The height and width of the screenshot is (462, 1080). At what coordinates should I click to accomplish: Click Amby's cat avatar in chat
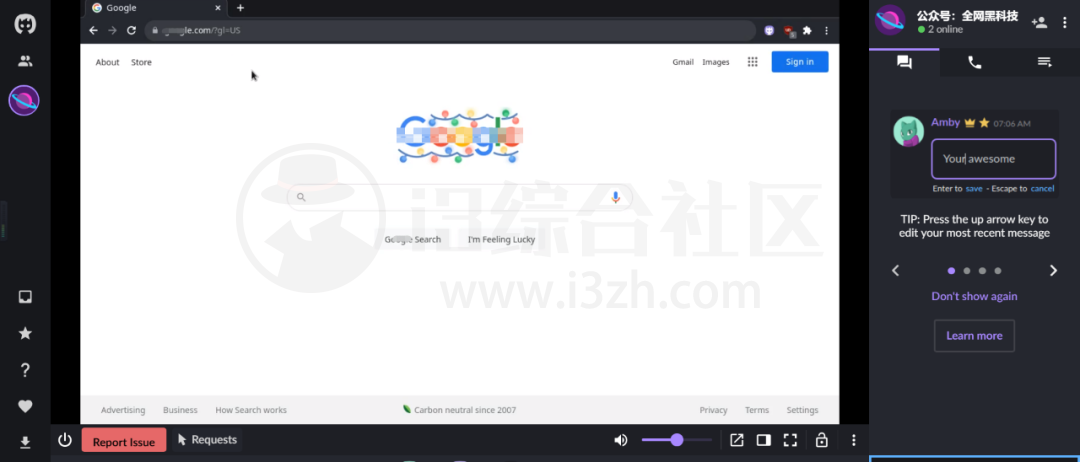pyautogui.click(x=908, y=132)
